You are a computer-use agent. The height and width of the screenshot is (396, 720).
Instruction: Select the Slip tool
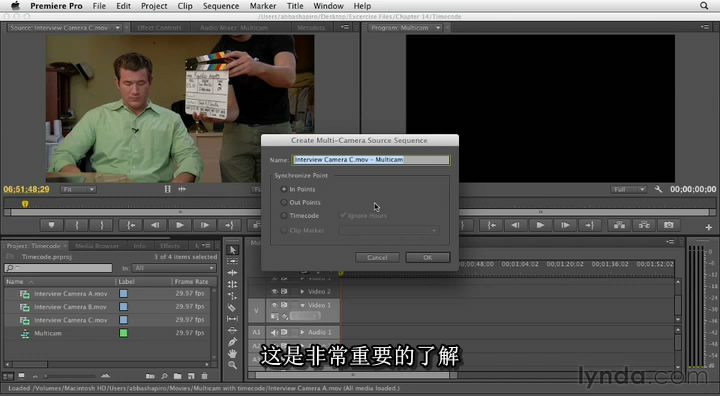pos(233,319)
